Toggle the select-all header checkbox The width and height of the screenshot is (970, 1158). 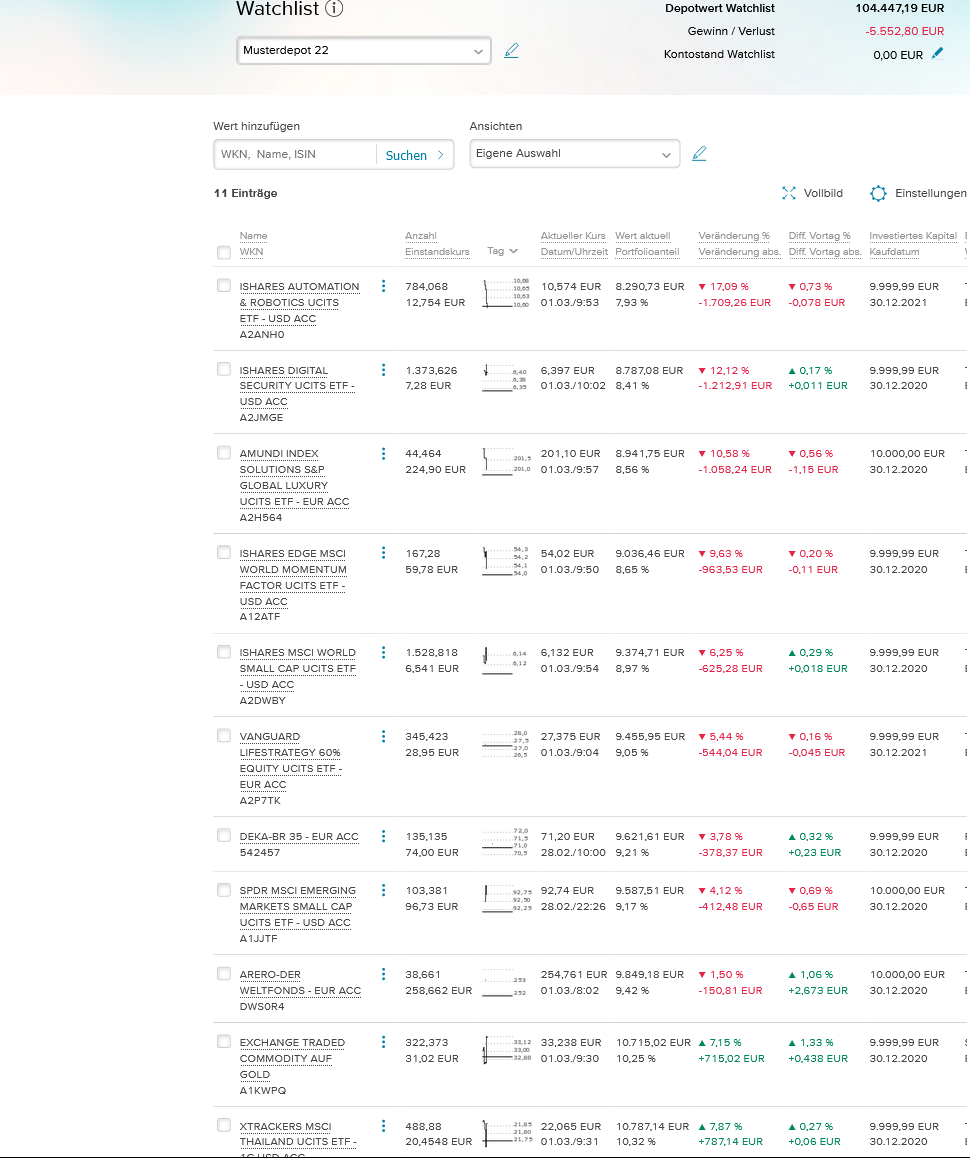pos(224,252)
